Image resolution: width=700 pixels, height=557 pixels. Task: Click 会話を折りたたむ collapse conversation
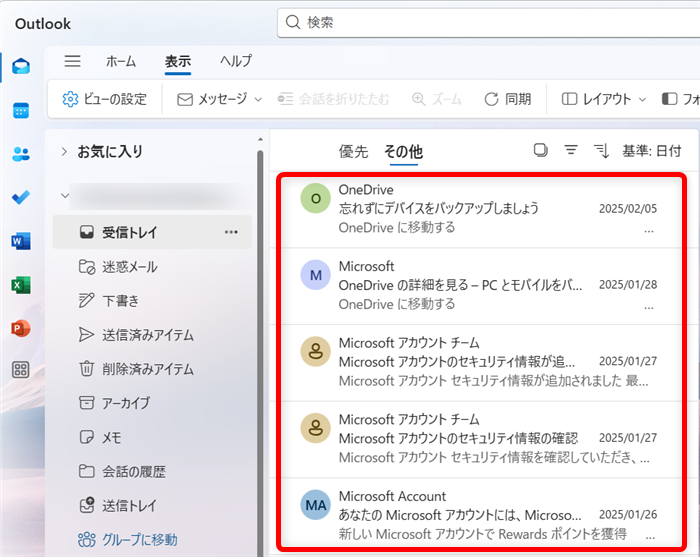coord(333,99)
